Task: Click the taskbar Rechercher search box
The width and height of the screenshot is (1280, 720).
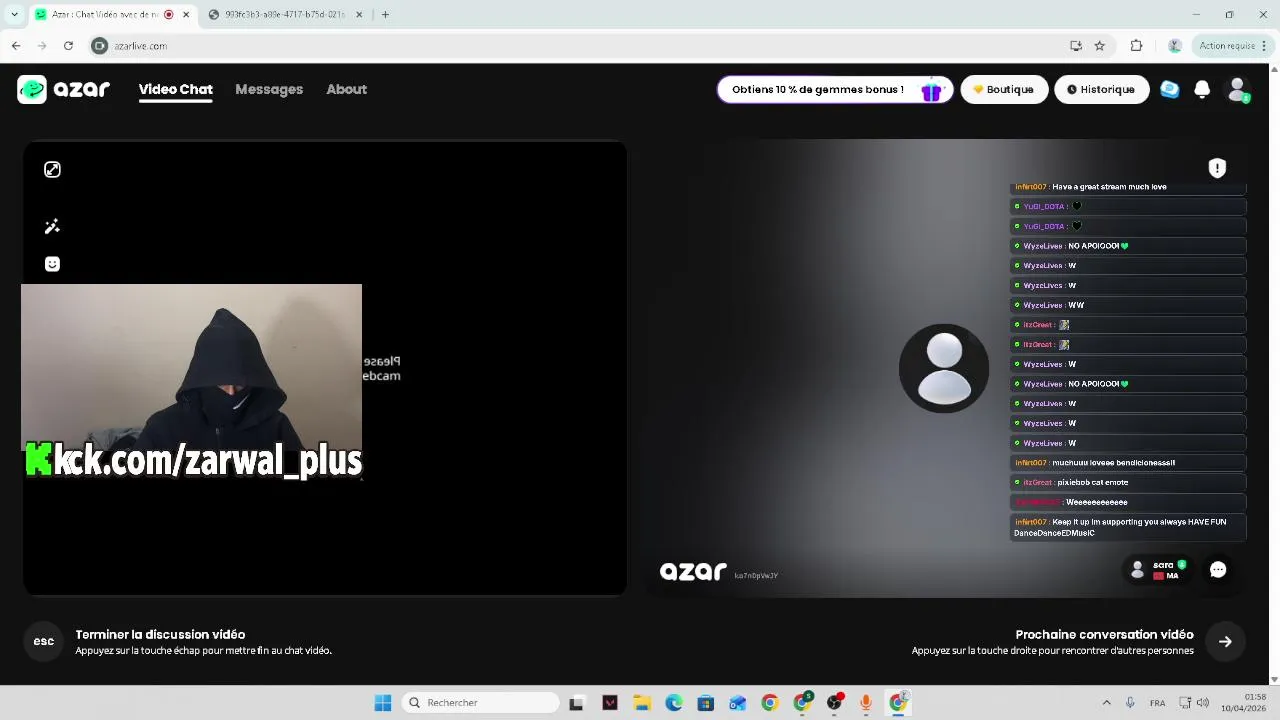Action: pos(482,703)
